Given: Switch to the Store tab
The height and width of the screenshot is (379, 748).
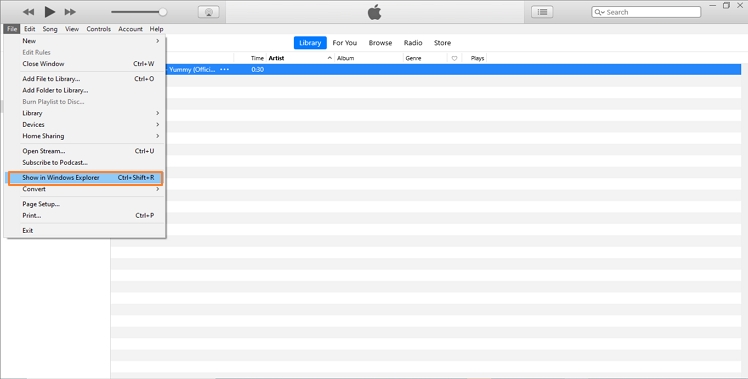Looking at the screenshot, I should [442, 43].
